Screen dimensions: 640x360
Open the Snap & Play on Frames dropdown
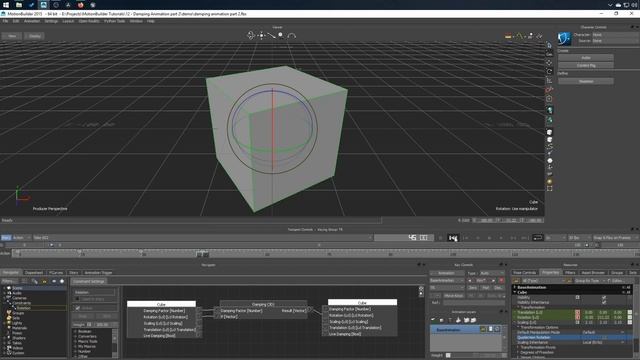click(x=615, y=238)
